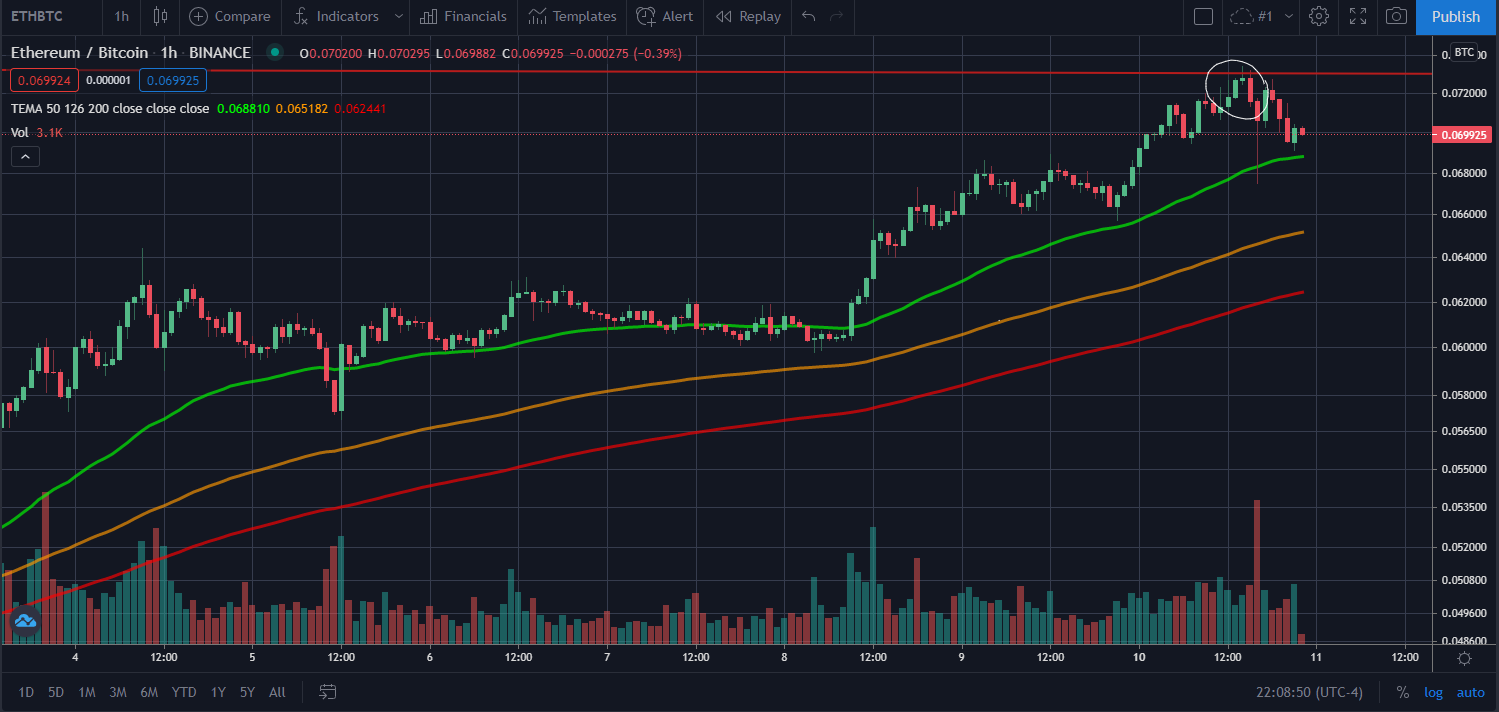The width and height of the screenshot is (1499, 712).
Task: Click the 0.060000 price axis label
Action: [1462, 348]
